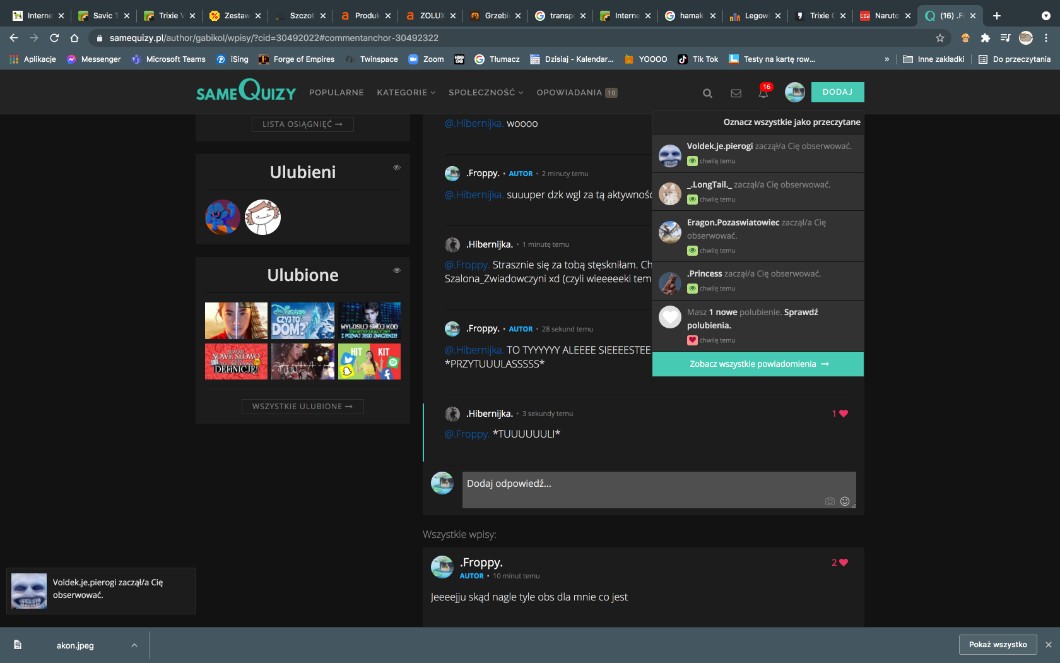This screenshot has width=1060, height=663.
Task: Bookmark this page with the star icon
Action: point(940,37)
